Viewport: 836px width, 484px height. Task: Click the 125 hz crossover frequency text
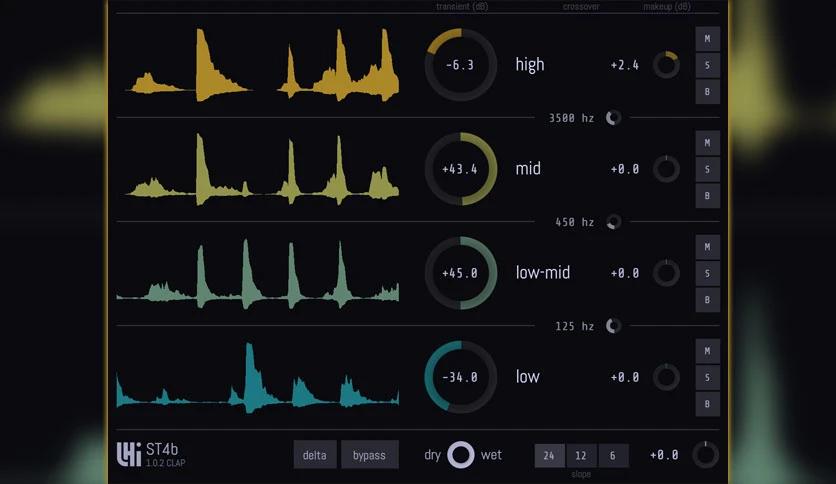[x=575, y=326]
